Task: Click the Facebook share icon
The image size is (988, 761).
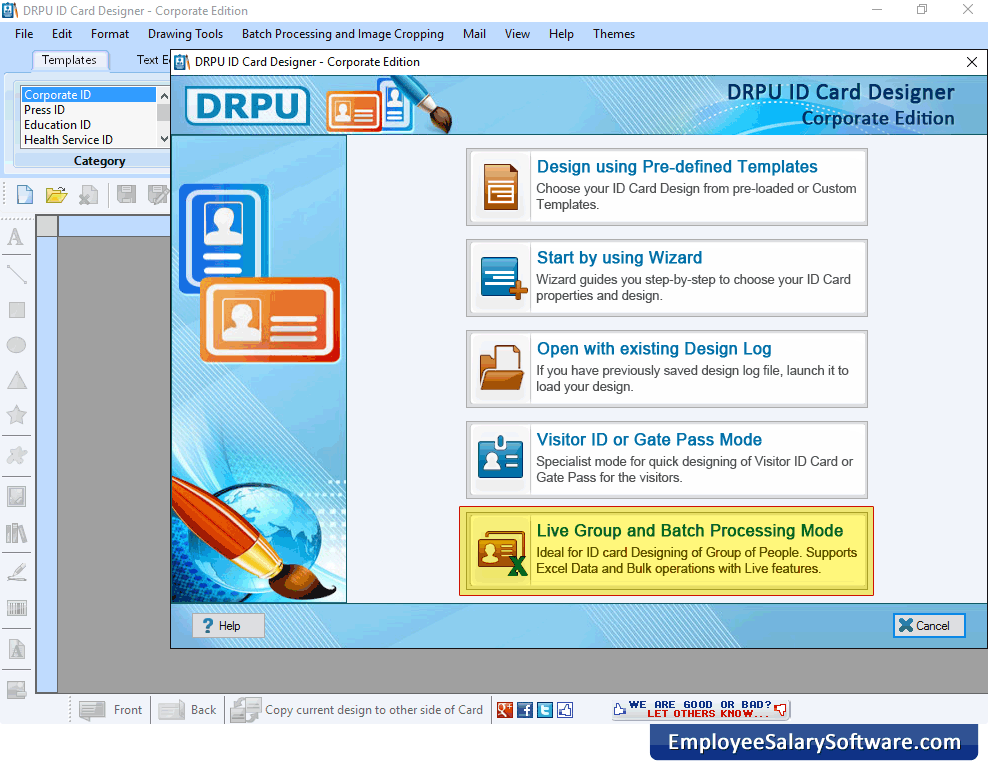Action: 525,711
